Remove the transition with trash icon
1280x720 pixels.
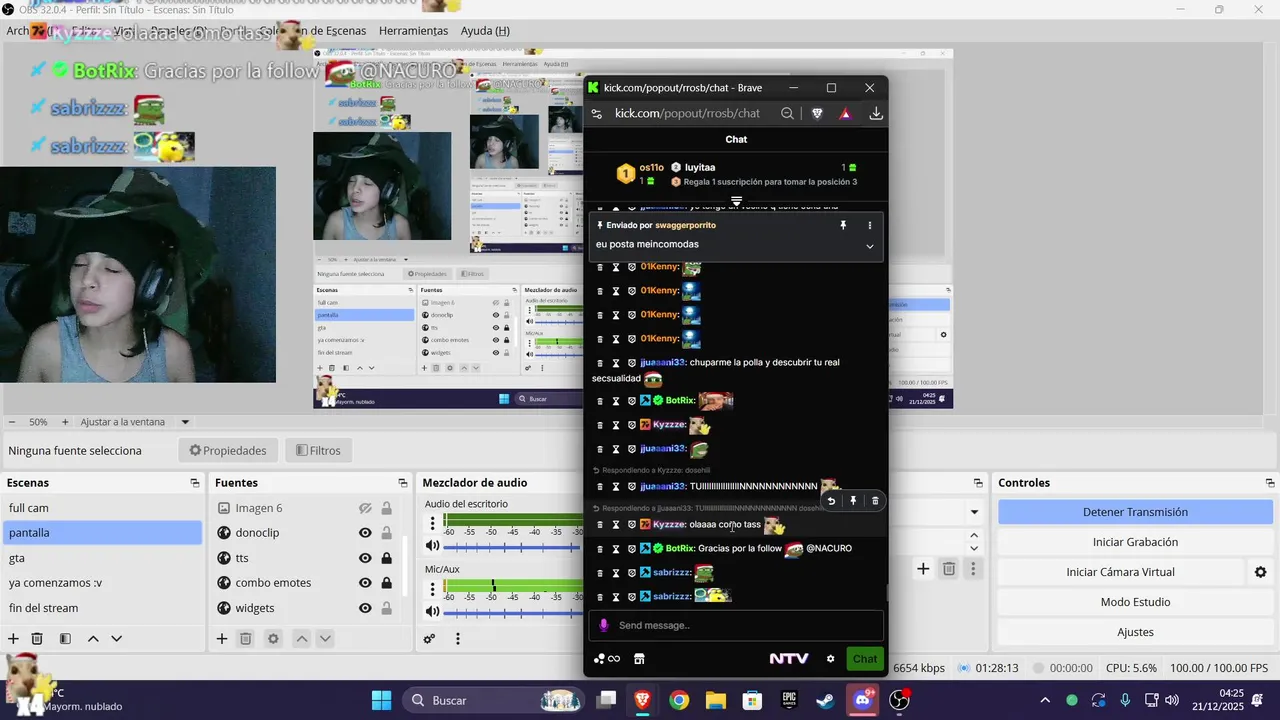949,569
